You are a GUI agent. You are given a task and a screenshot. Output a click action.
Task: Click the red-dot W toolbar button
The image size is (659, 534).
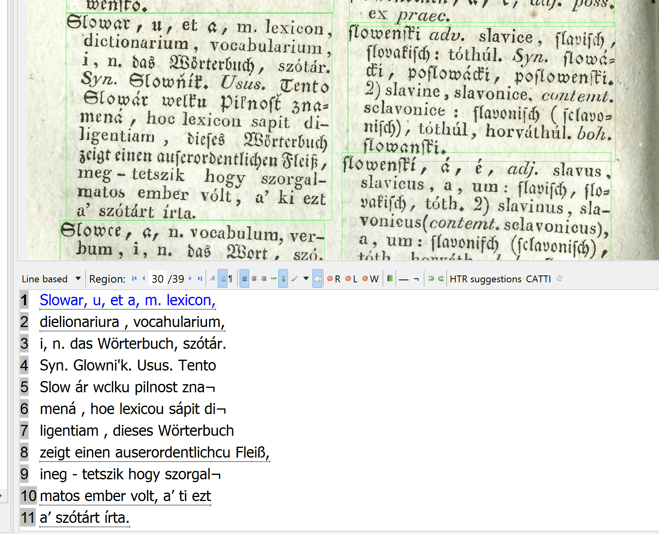(x=371, y=279)
